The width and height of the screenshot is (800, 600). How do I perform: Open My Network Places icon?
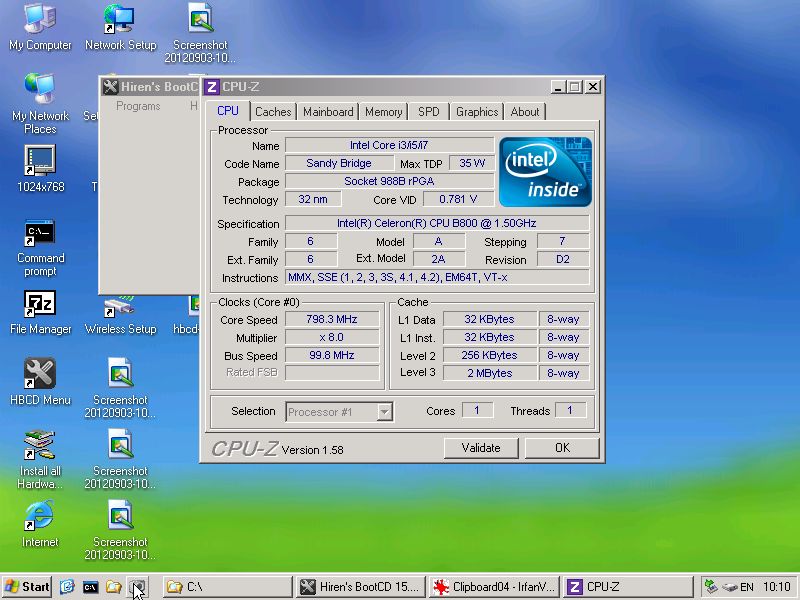pos(40,104)
